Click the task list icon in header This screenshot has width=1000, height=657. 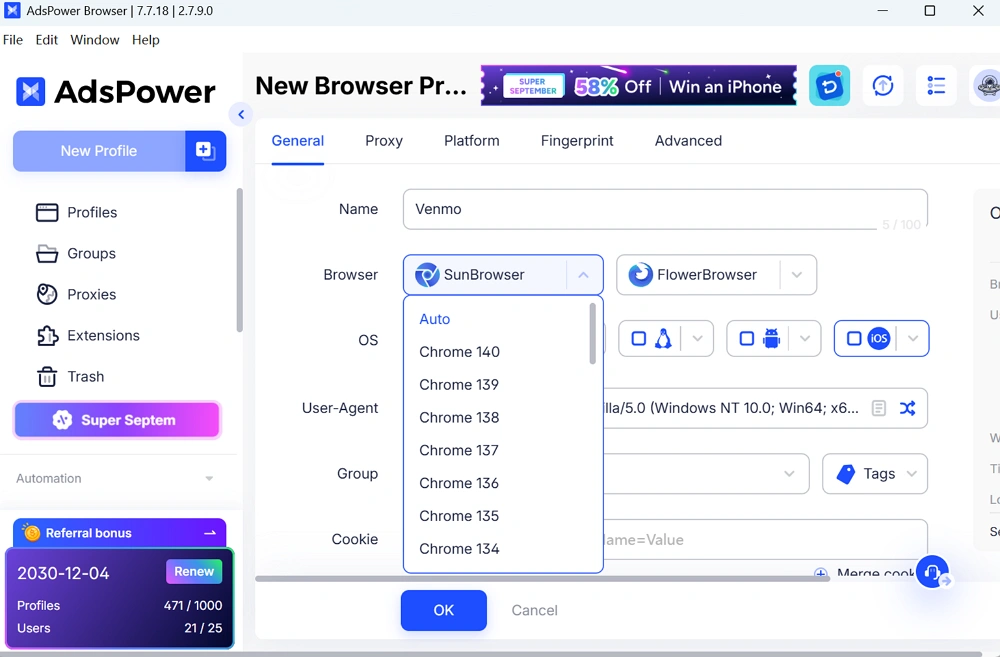click(936, 86)
